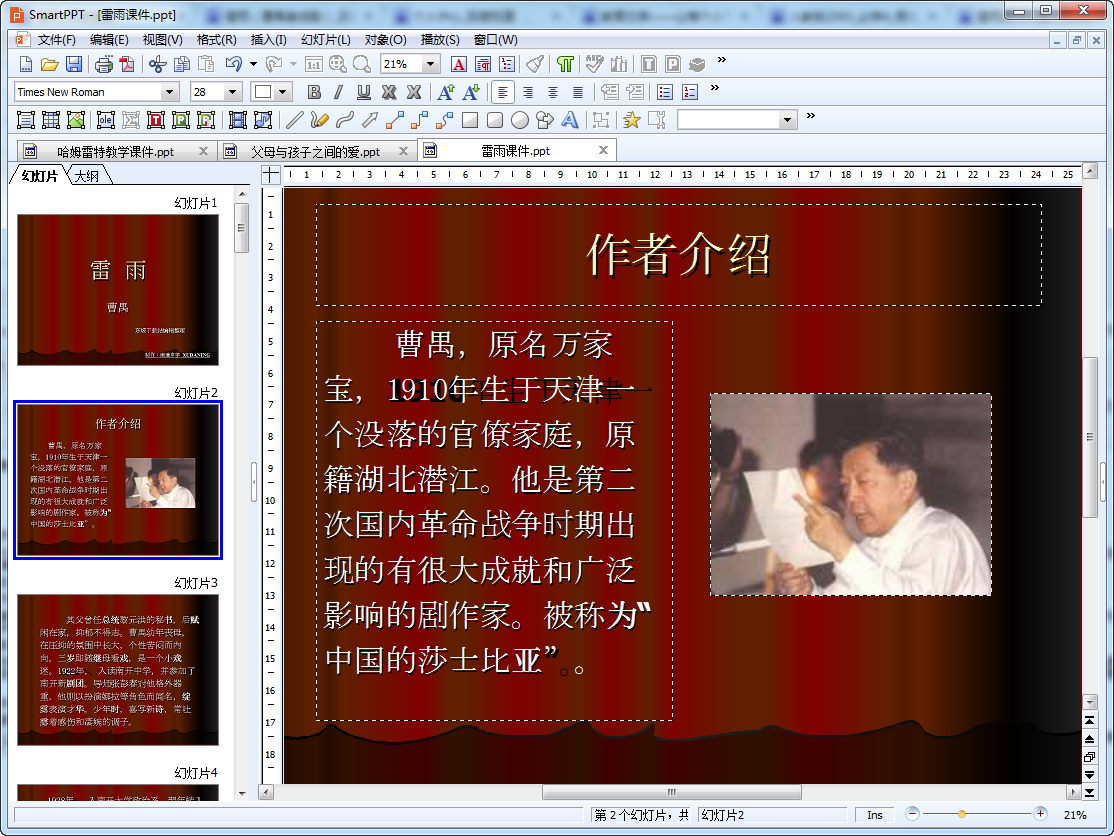Insert a table frame
This screenshot has height=836, width=1114.
[50, 120]
